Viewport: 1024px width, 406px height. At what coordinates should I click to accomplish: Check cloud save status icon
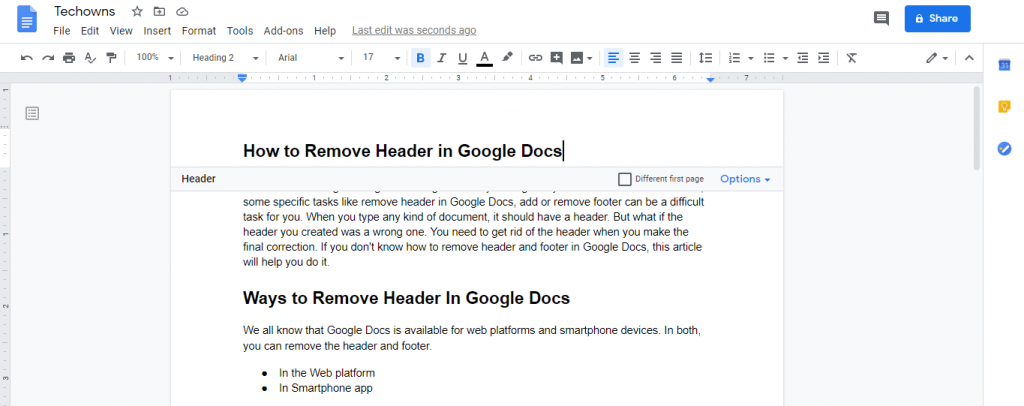(182, 11)
